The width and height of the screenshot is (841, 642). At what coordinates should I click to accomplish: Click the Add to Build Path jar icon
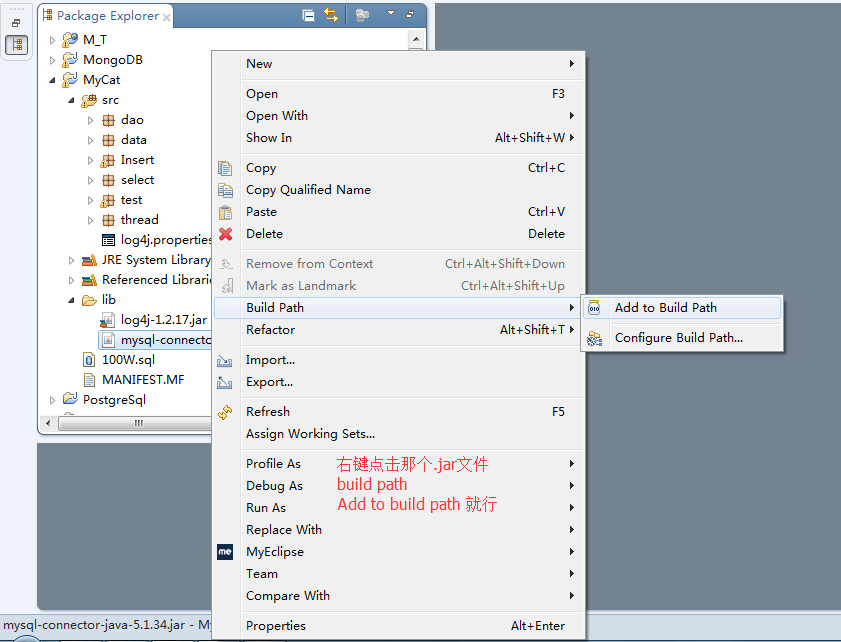[594, 308]
